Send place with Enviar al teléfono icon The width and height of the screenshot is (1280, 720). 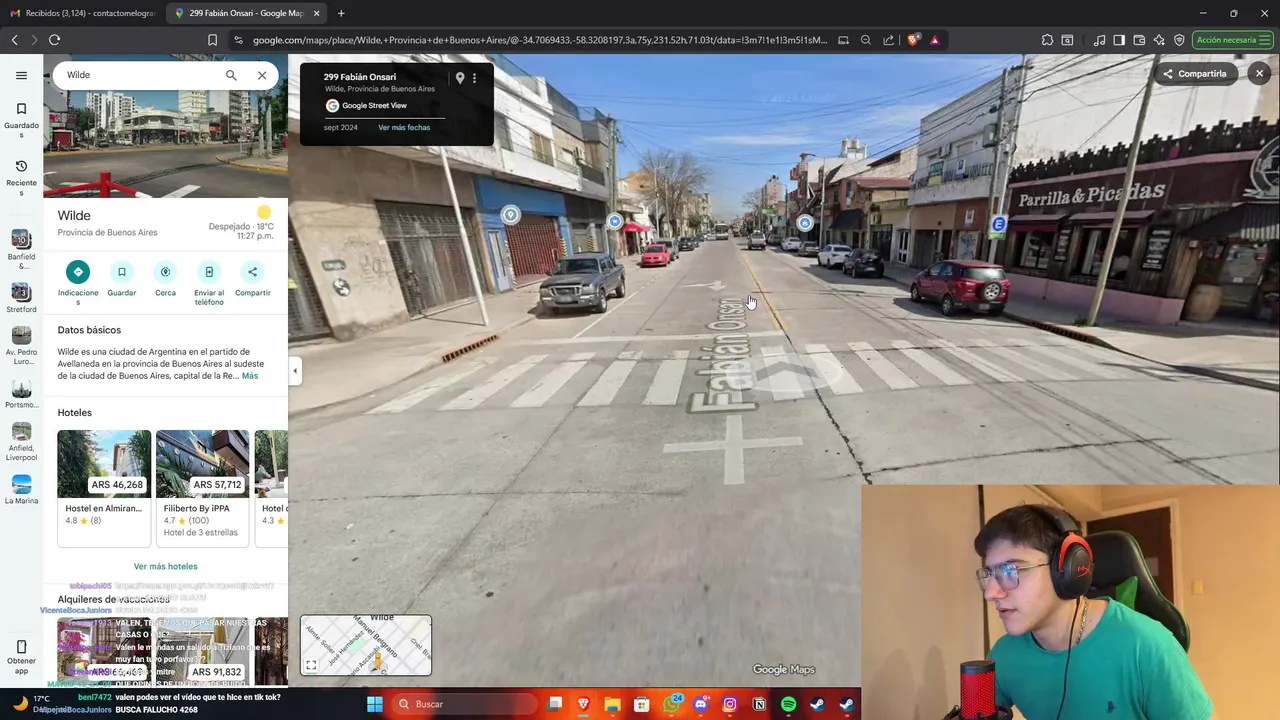click(209, 272)
